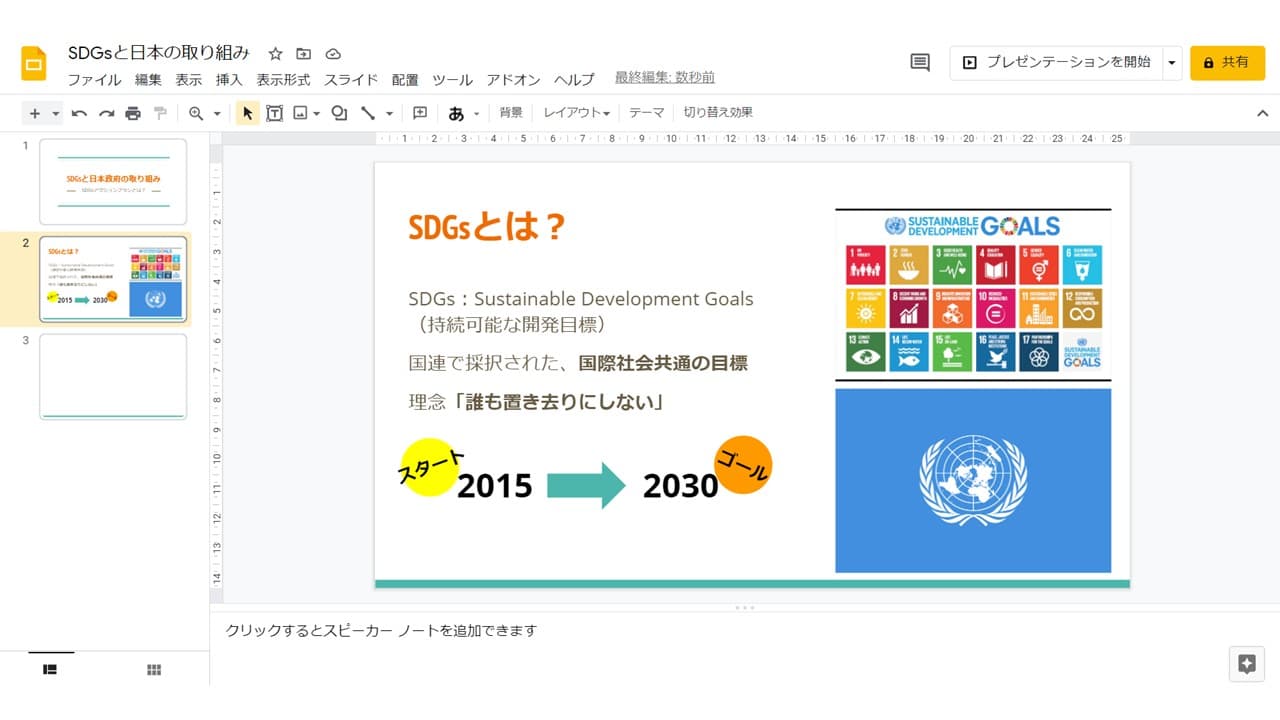The width and height of the screenshot is (1280, 720).
Task: Switch to grid view of slides
Action: pos(154,670)
